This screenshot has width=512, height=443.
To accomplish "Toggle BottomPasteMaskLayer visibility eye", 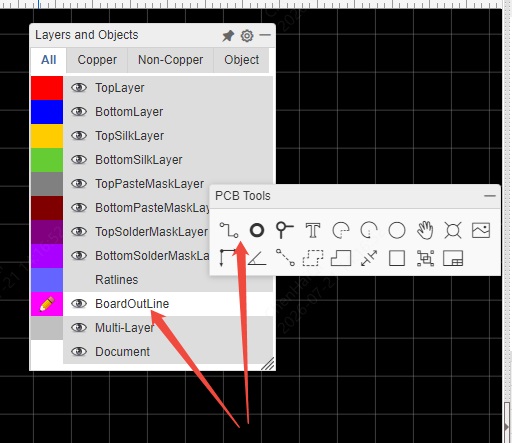I will click(x=79, y=208).
